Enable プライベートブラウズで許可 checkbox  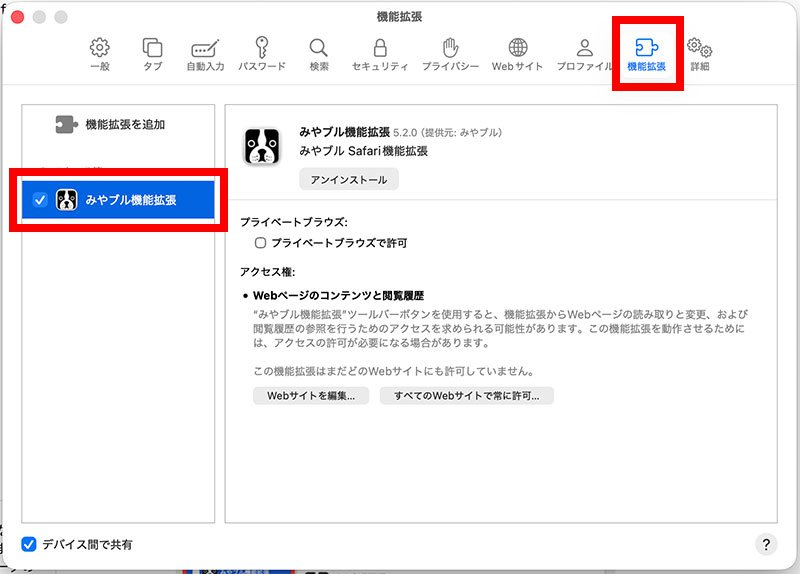tap(260, 243)
